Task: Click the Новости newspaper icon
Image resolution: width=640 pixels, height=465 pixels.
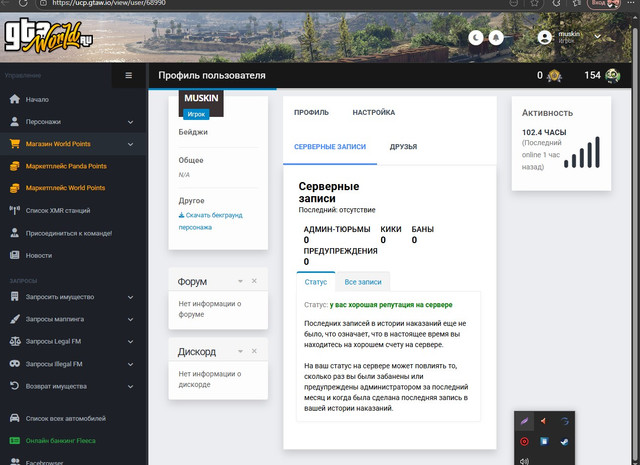Action: [x=15, y=255]
